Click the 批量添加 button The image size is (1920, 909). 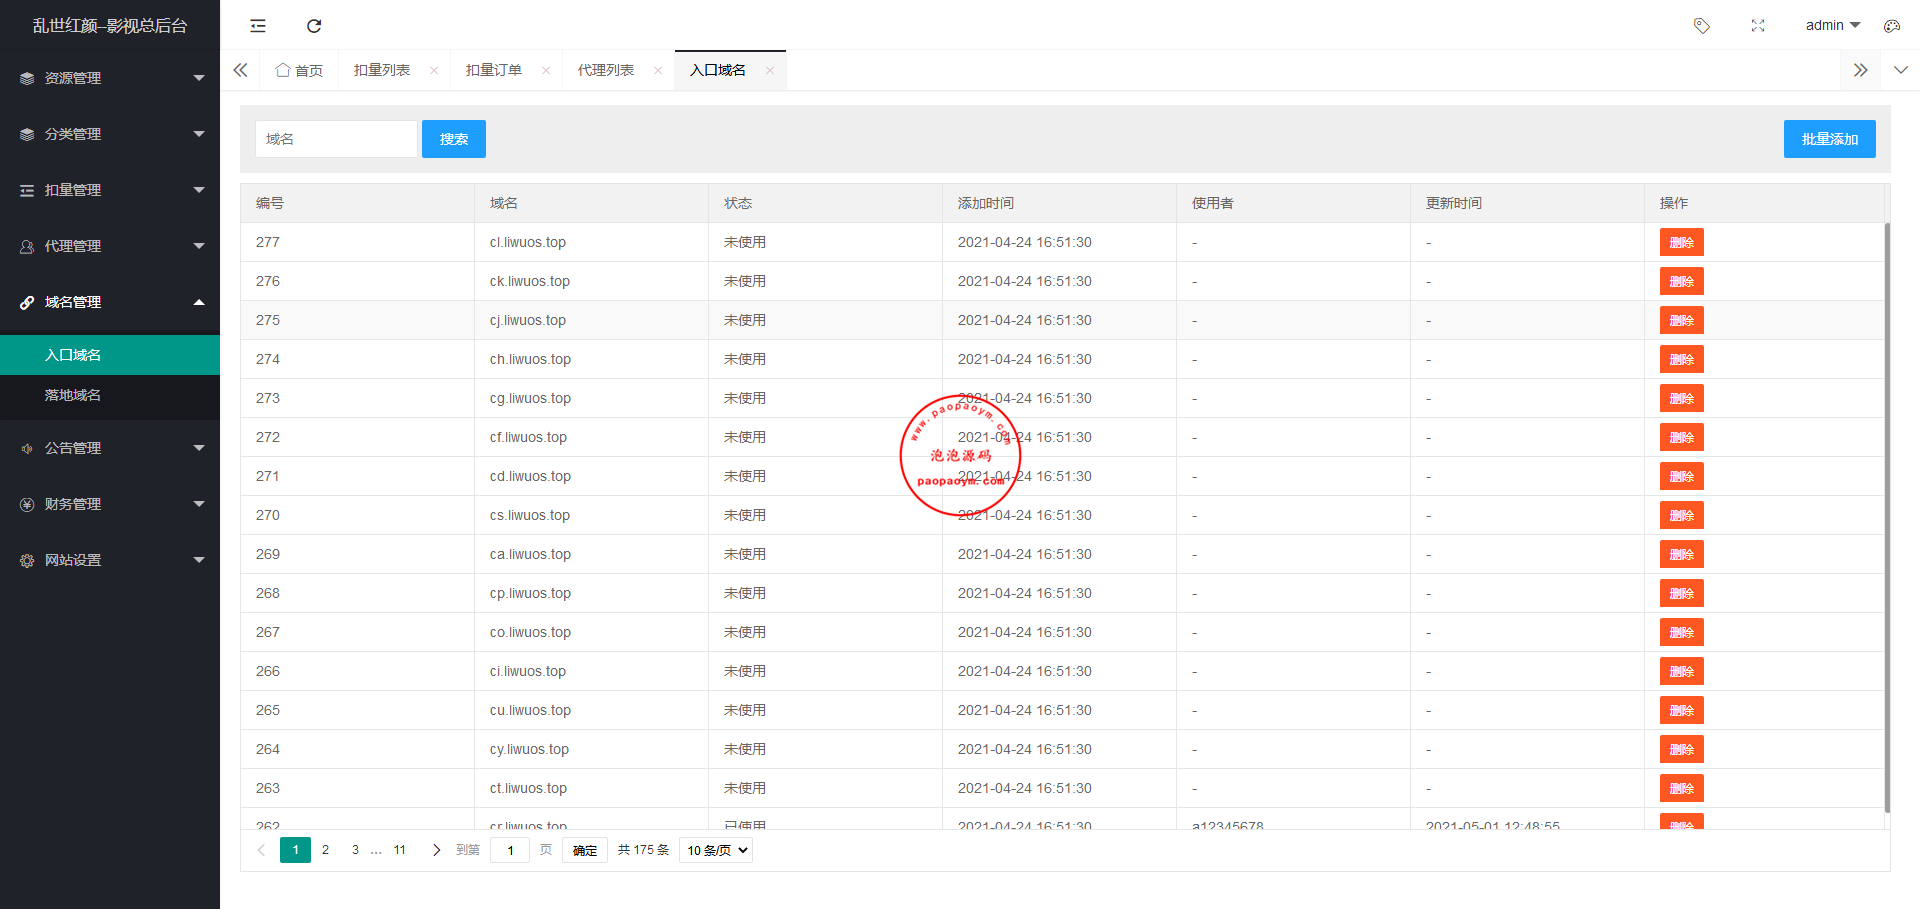[x=1829, y=139]
